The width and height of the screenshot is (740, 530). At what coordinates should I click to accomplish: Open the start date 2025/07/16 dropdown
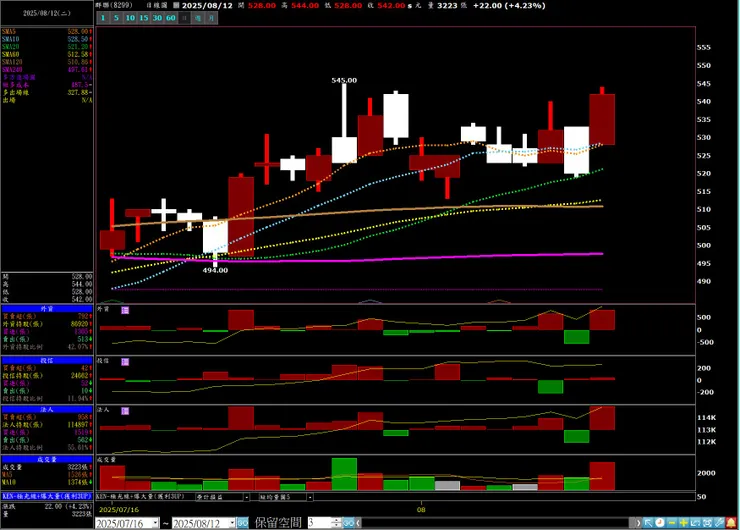click(x=156, y=523)
